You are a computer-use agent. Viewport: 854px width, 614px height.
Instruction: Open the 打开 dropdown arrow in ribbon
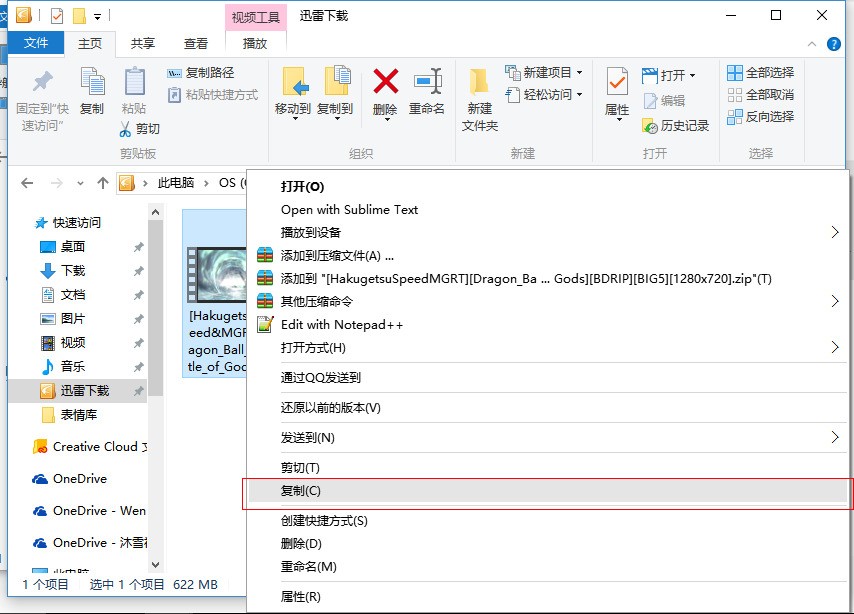coord(692,75)
